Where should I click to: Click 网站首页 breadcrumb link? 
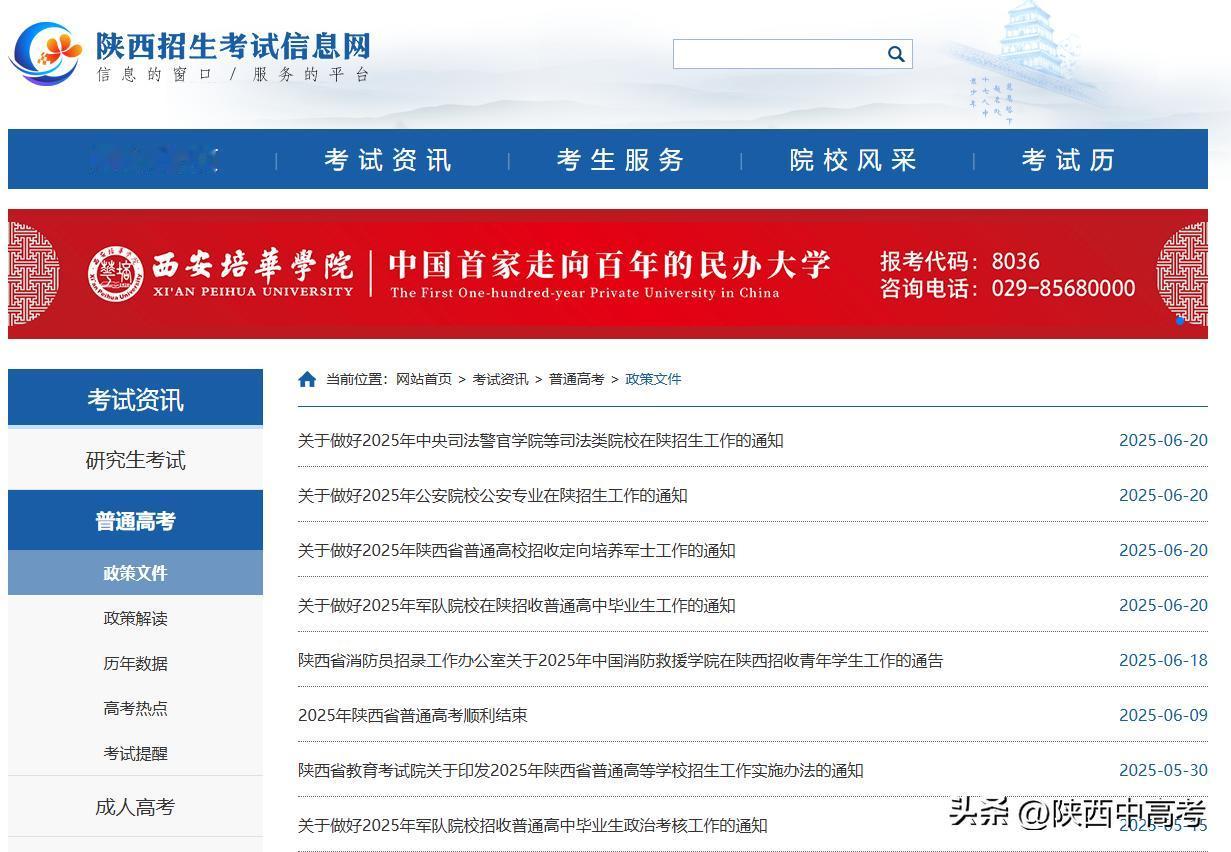pos(424,379)
